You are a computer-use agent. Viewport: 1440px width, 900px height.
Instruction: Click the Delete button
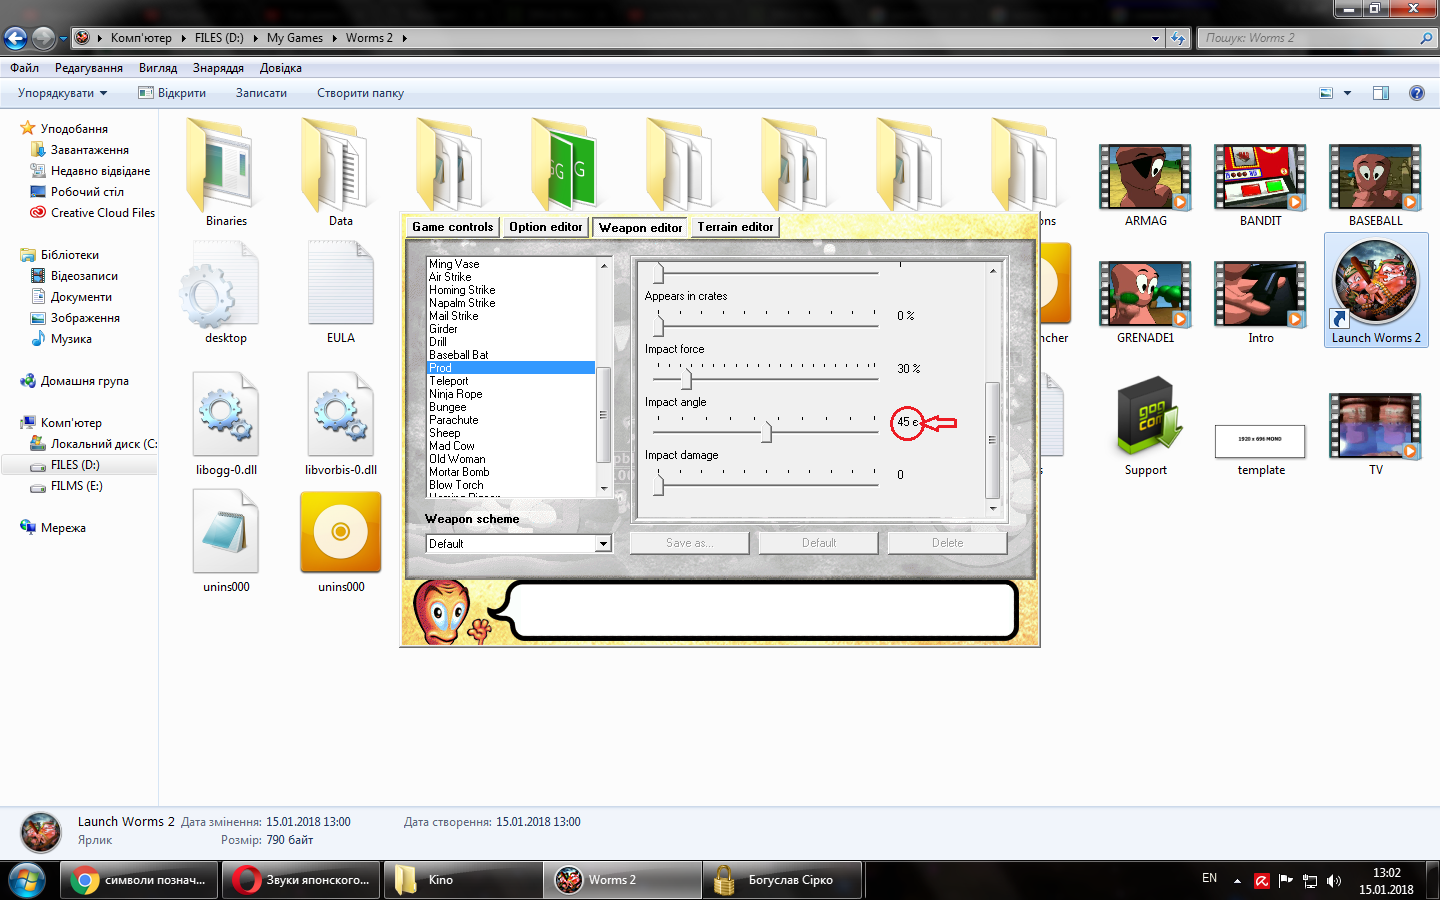point(947,543)
